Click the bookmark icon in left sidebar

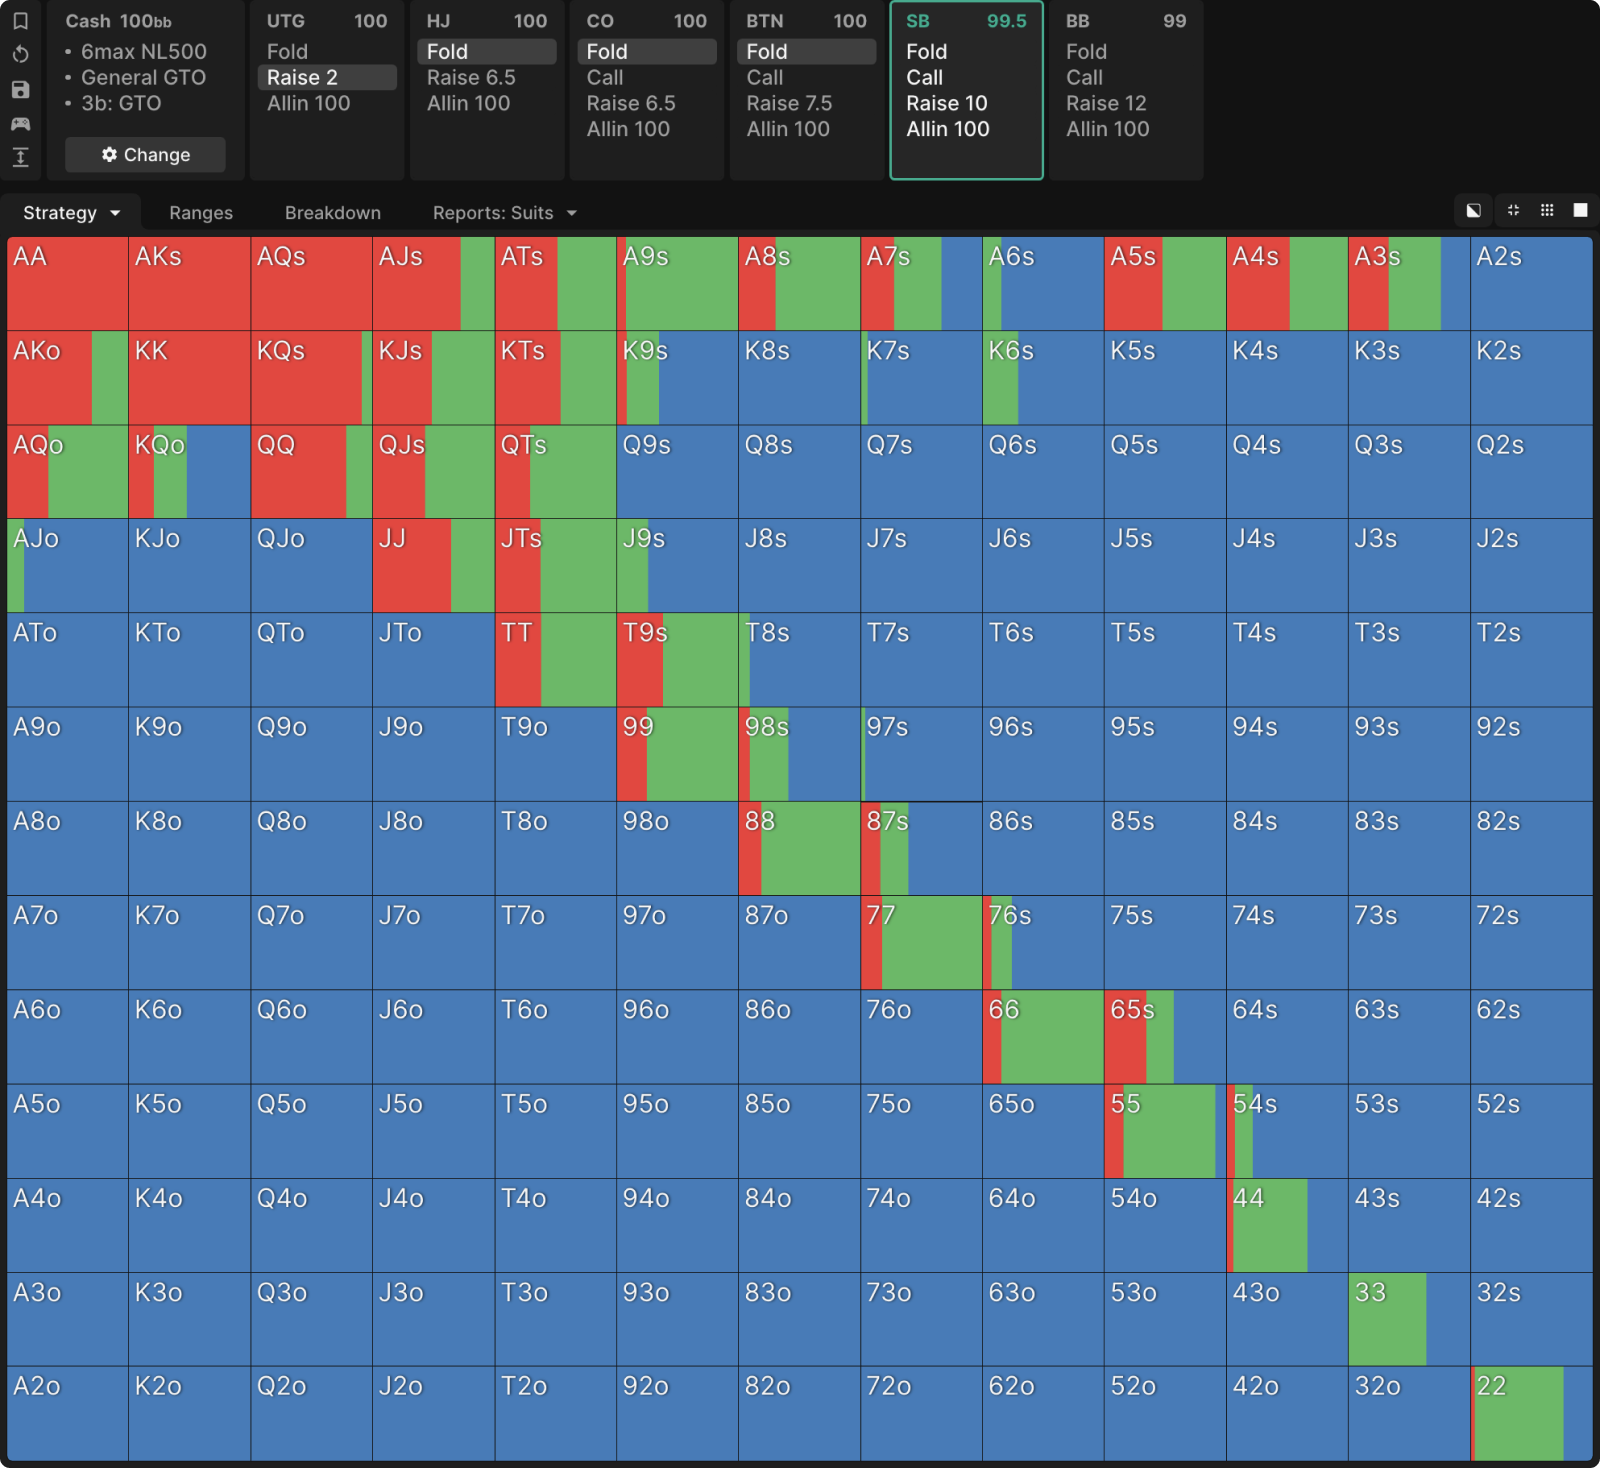click(x=20, y=21)
